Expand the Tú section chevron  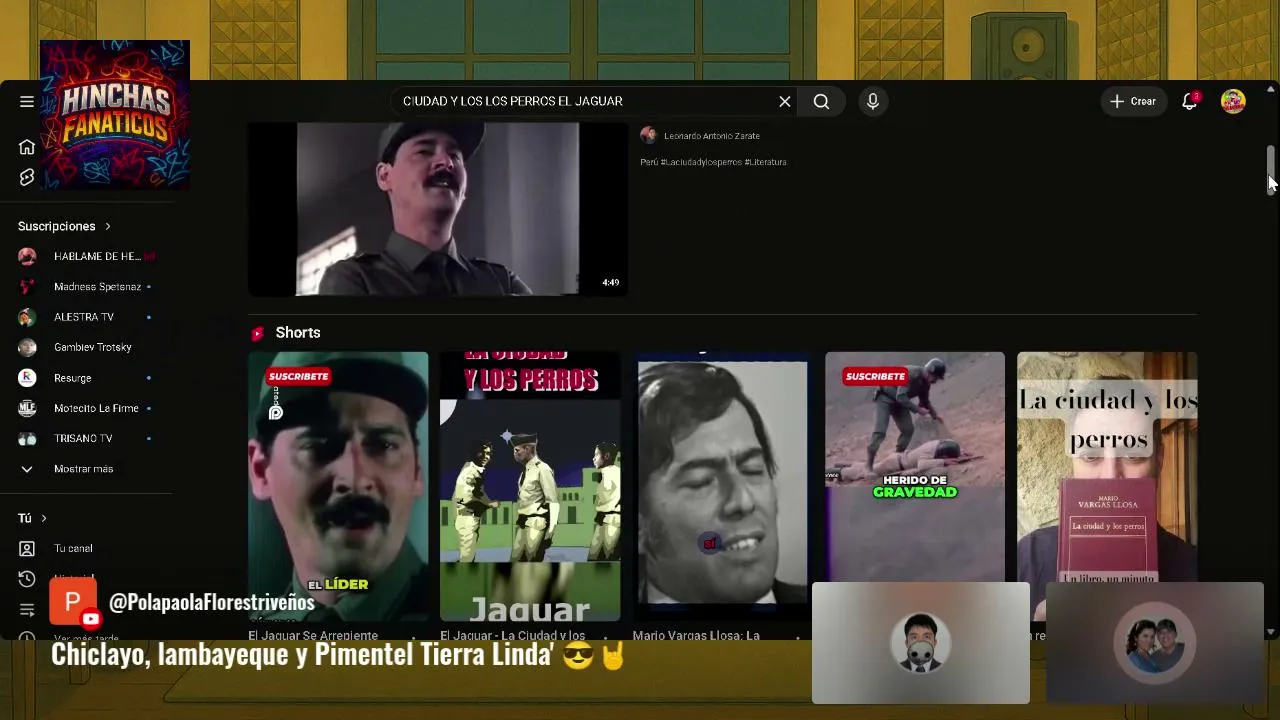point(44,518)
